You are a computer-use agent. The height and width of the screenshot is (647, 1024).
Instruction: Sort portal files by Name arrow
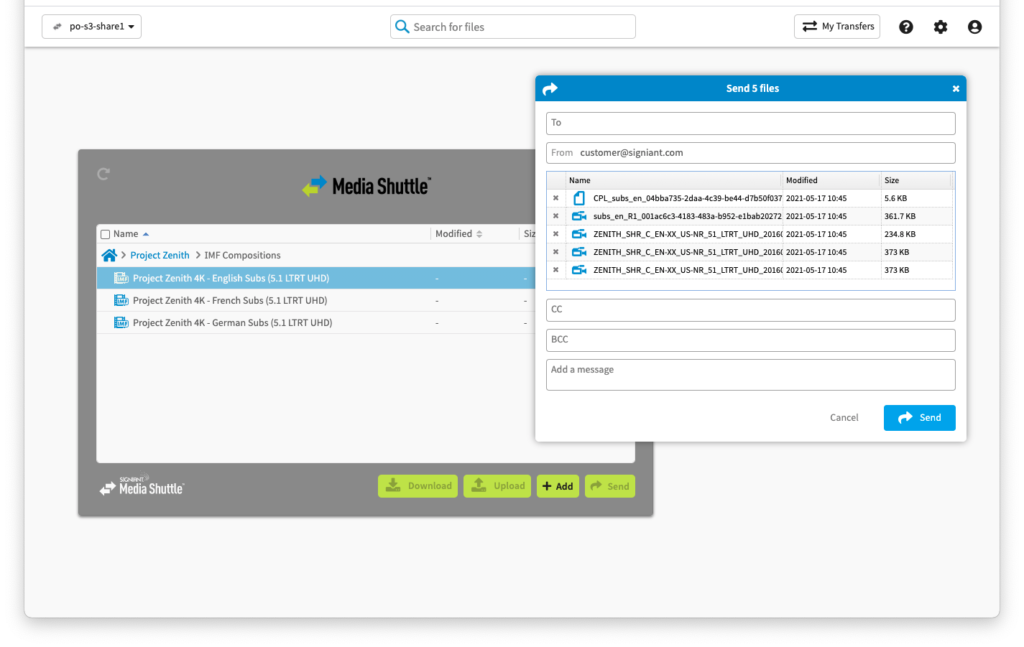coord(146,234)
